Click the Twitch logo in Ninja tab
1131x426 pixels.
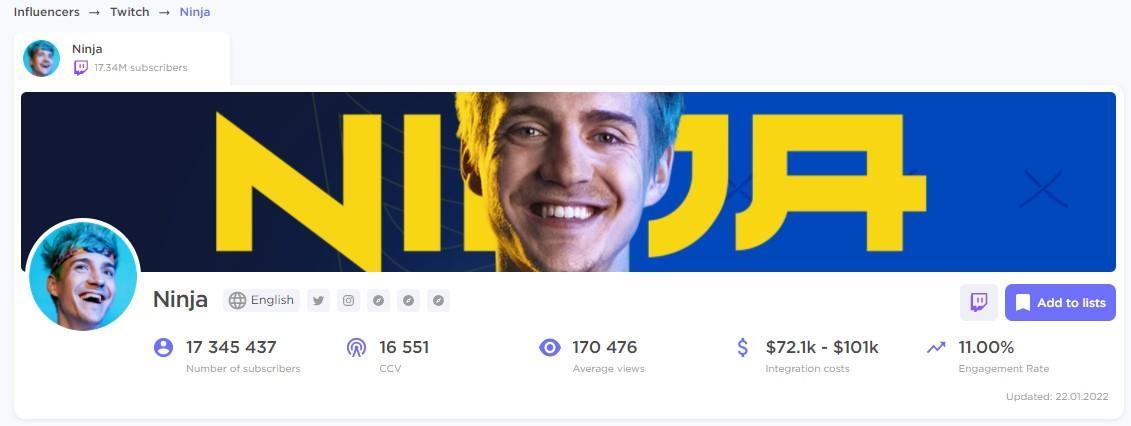click(x=81, y=68)
